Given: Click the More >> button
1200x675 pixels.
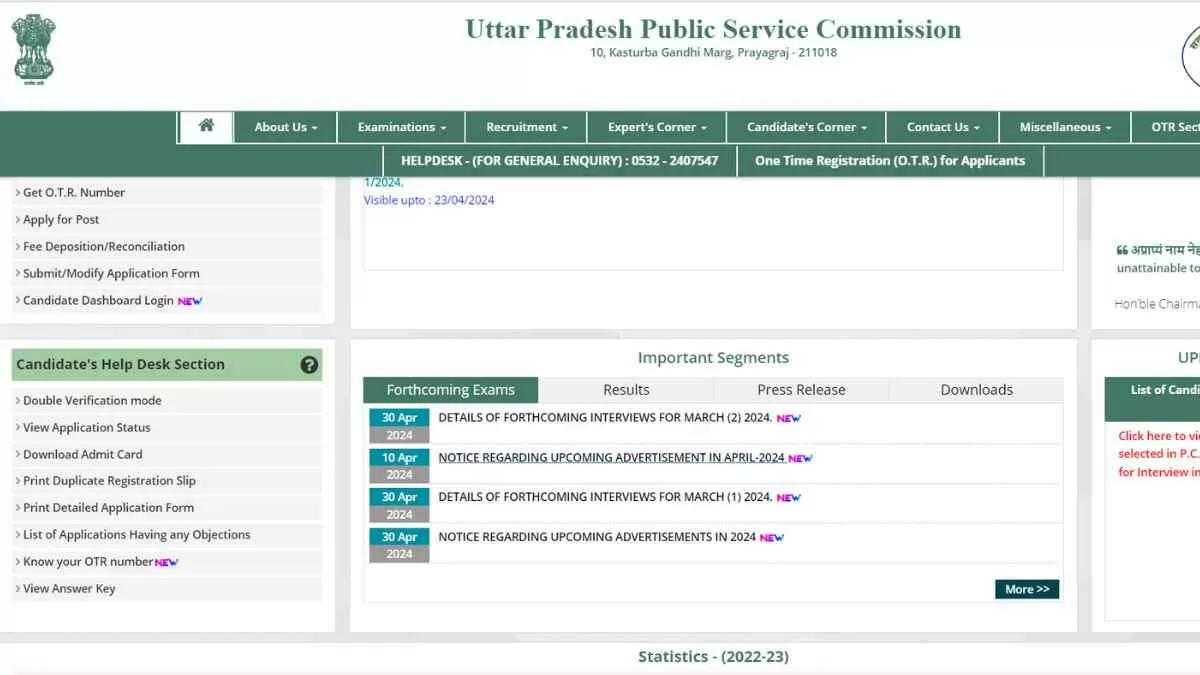Looking at the screenshot, I should coord(1026,589).
